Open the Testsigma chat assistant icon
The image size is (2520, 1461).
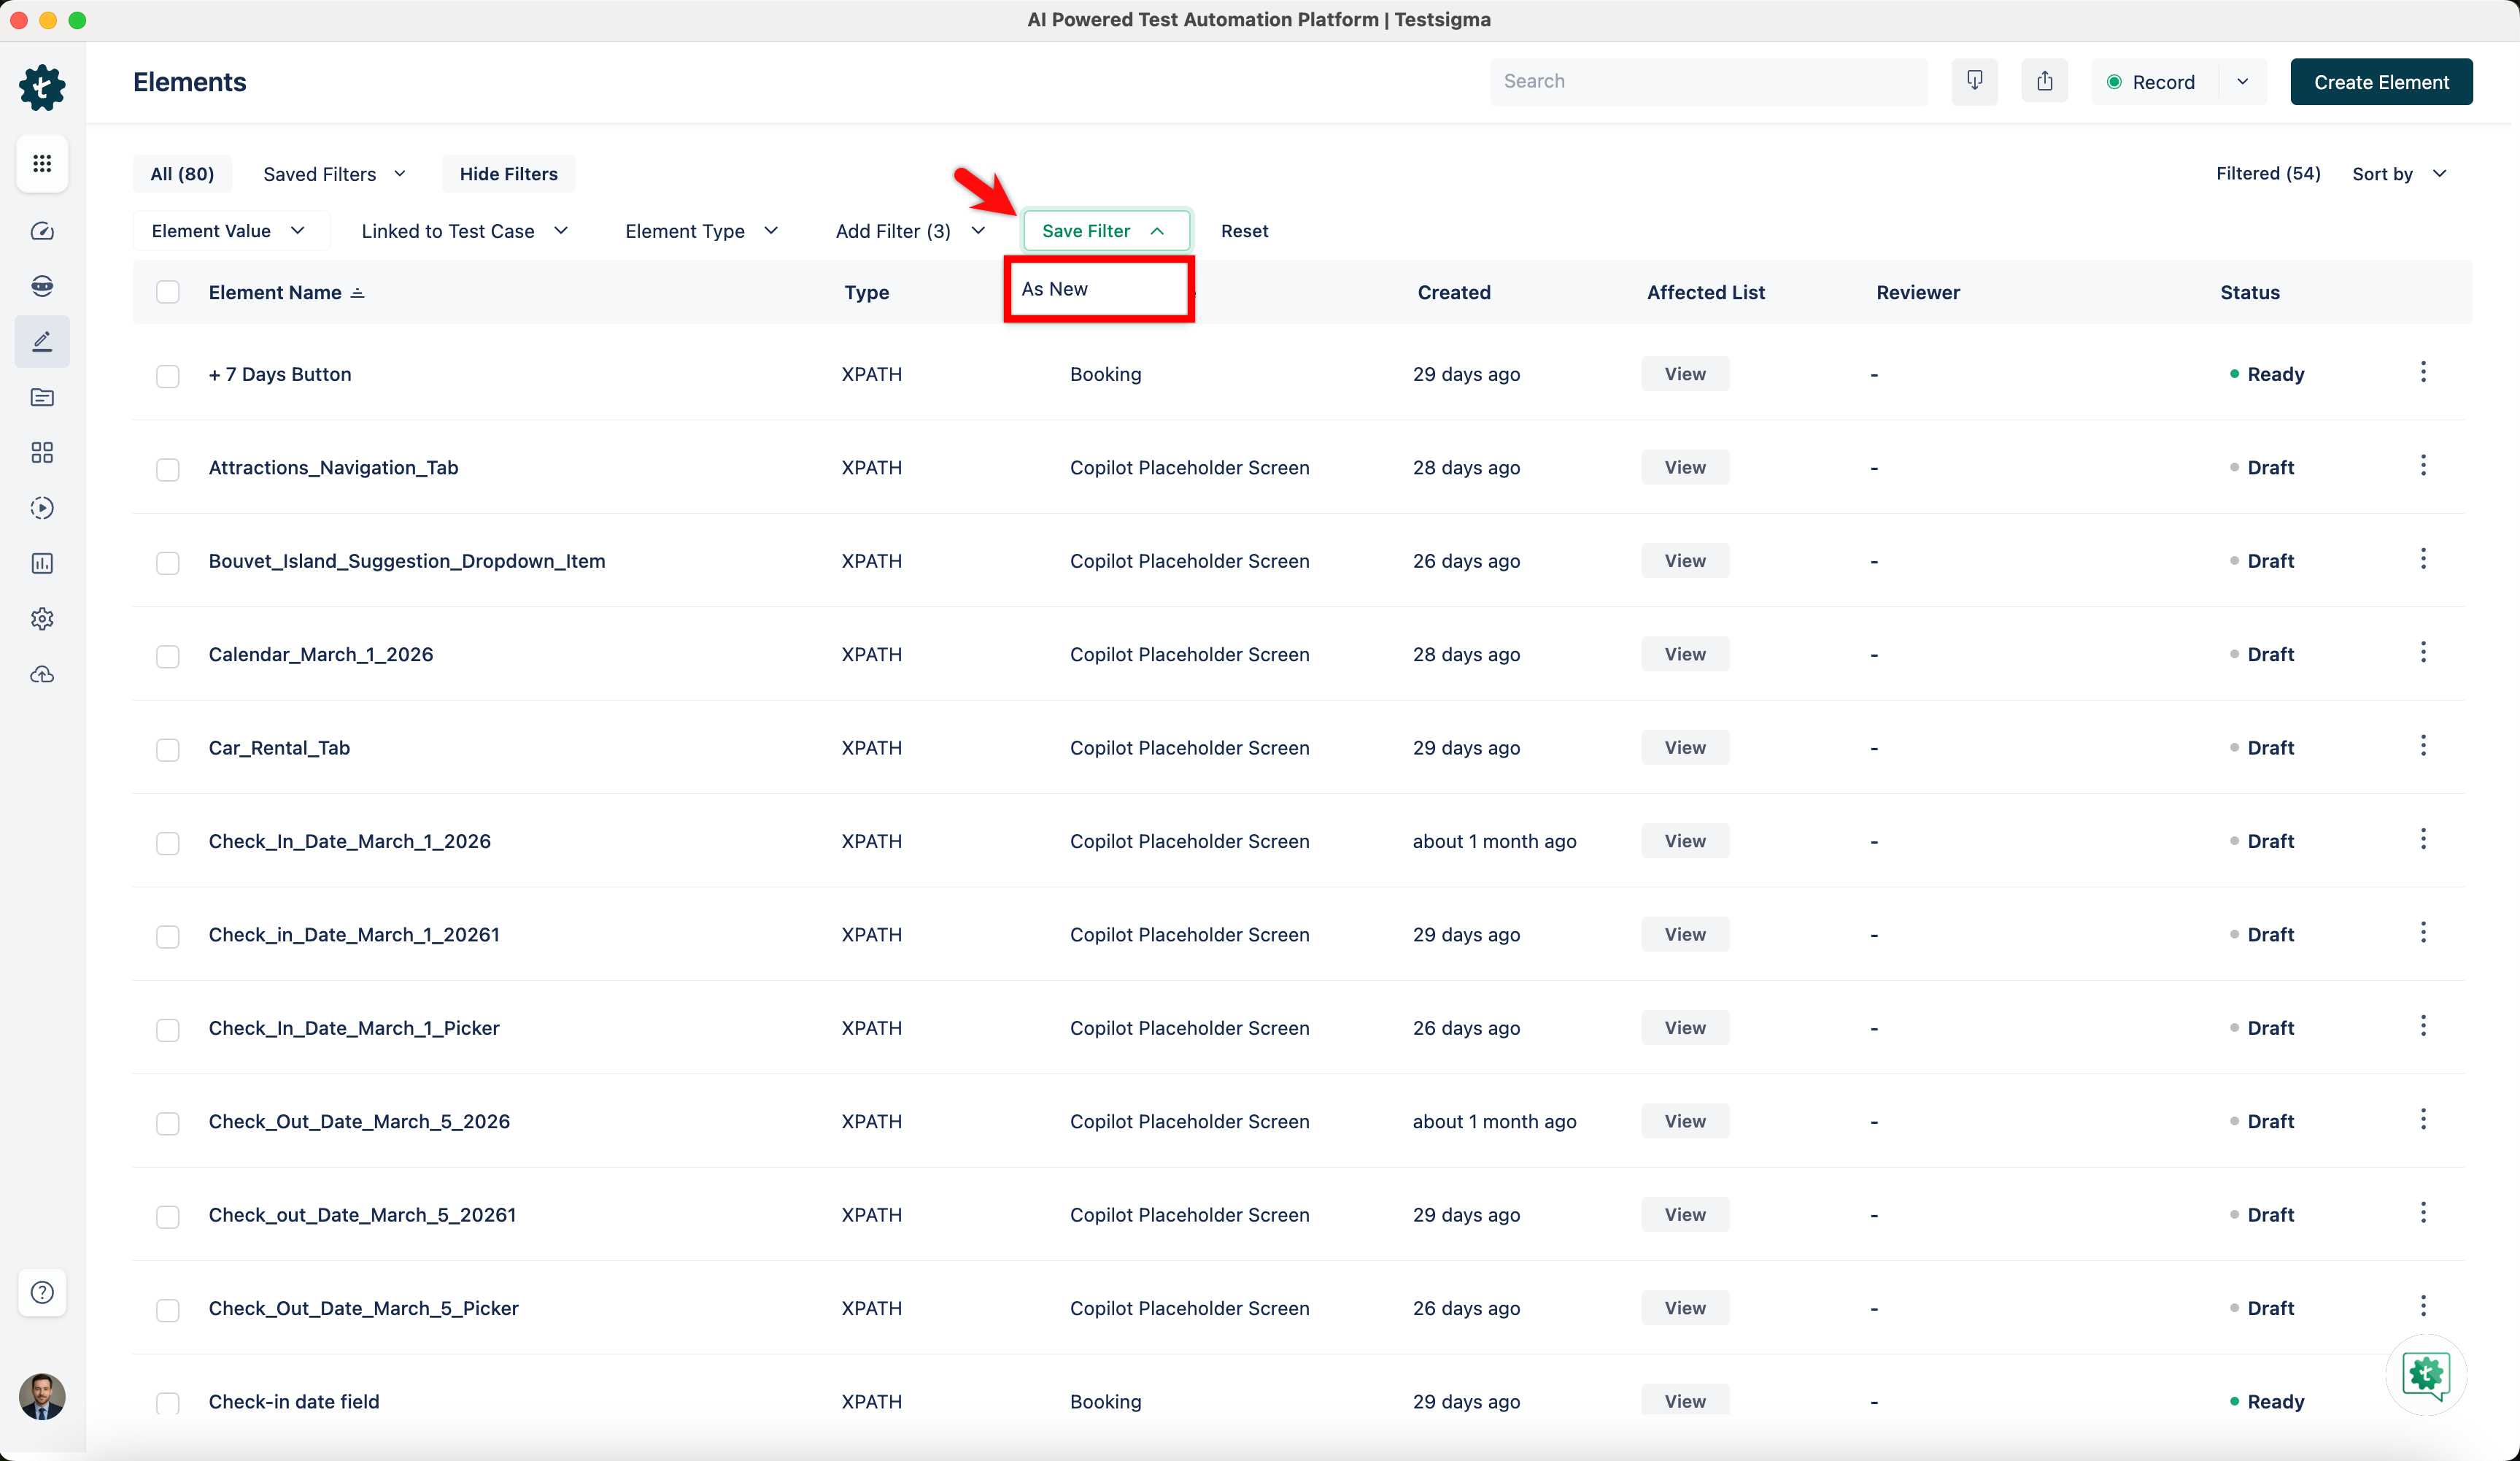click(x=2425, y=1374)
